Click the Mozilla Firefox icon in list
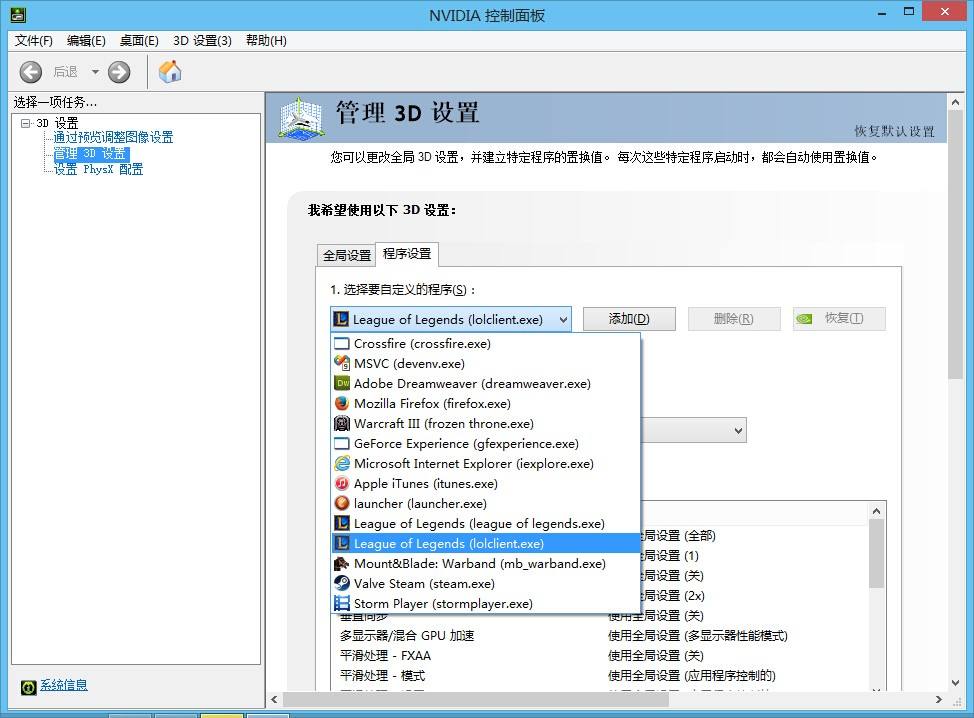The image size is (974, 718). (342, 404)
